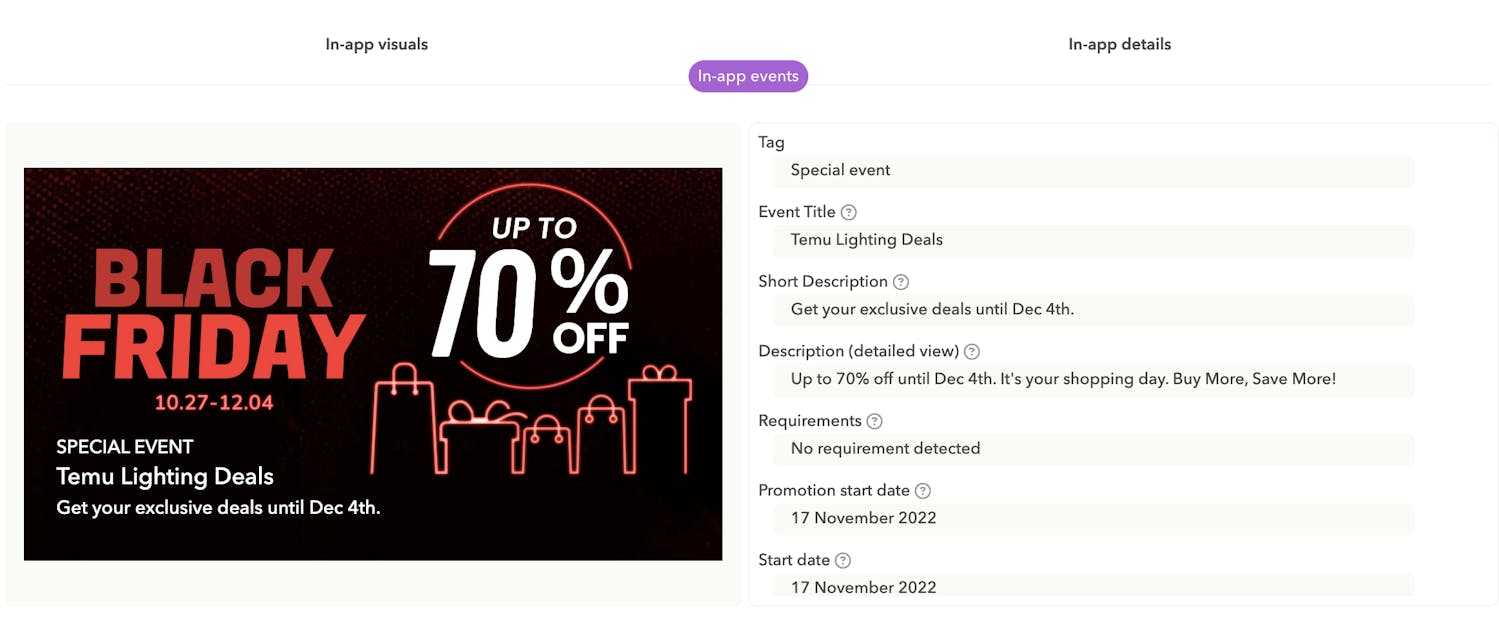Click the detailed description field about 70% off
The image size is (1499, 624).
[x=1093, y=379]
